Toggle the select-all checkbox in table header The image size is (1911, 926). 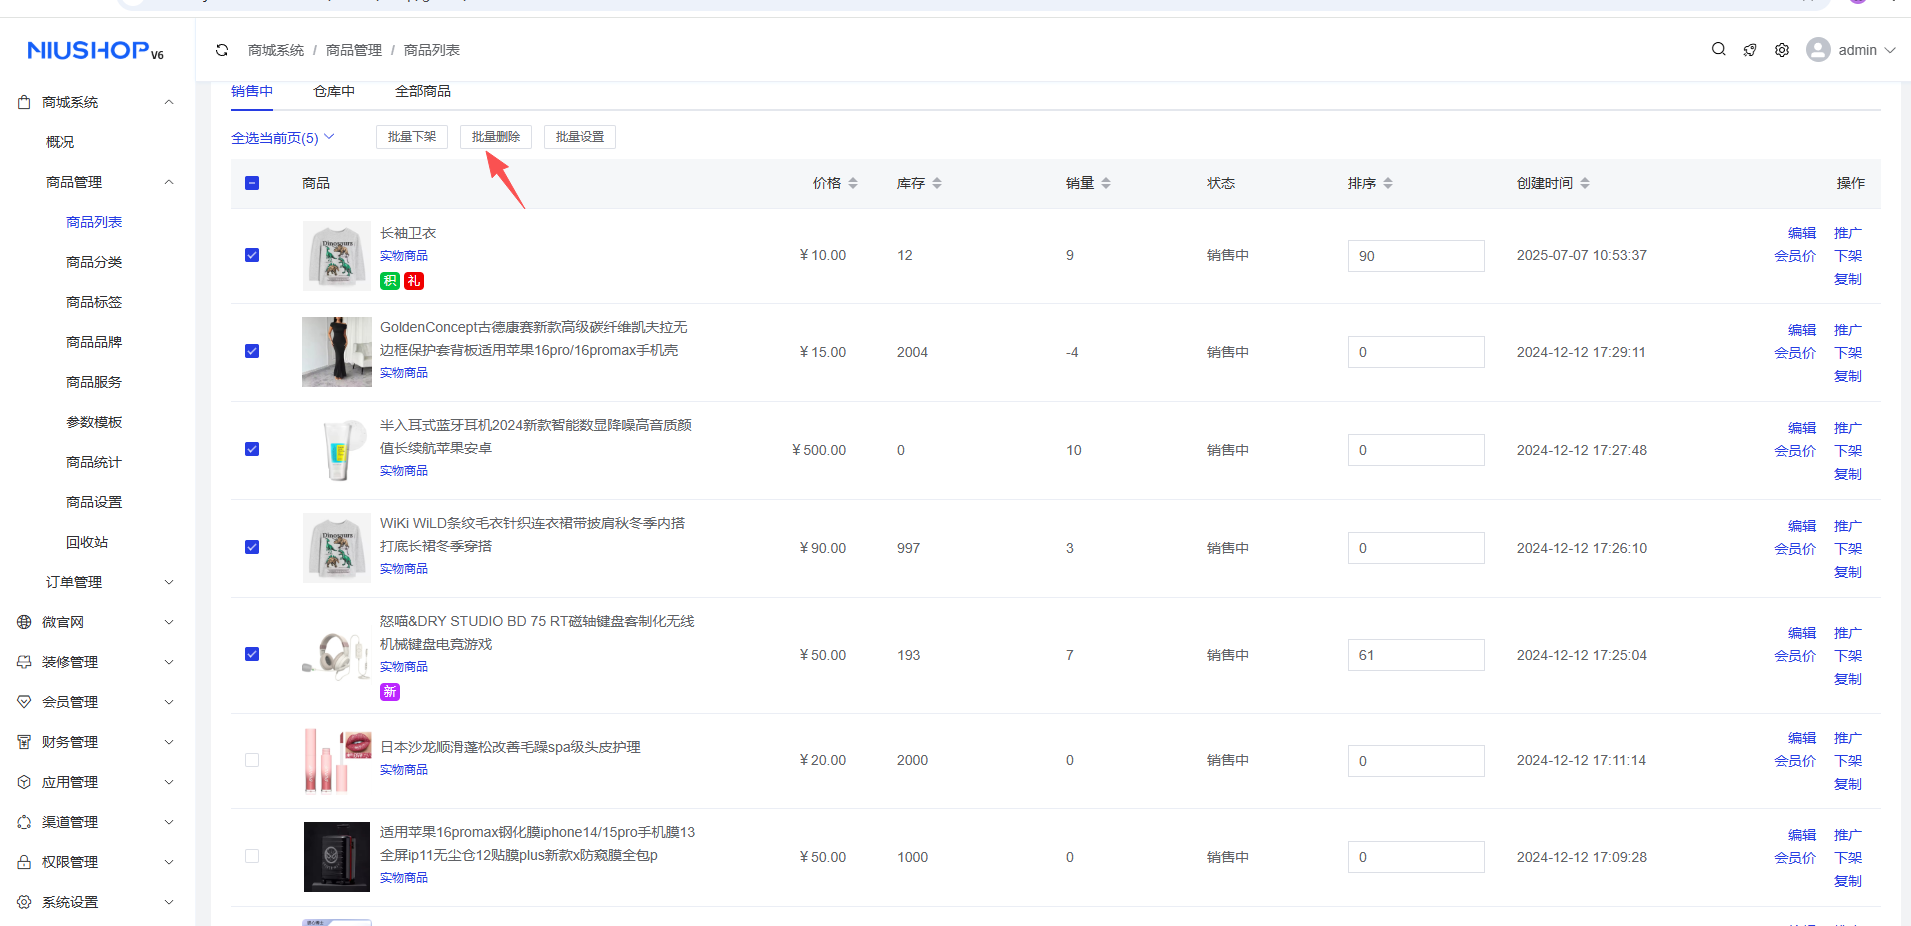tap(252, 183)
